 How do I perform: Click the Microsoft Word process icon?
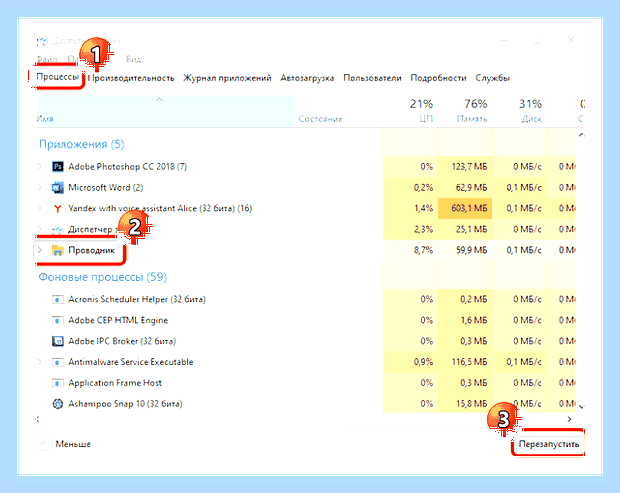point(58,187)
